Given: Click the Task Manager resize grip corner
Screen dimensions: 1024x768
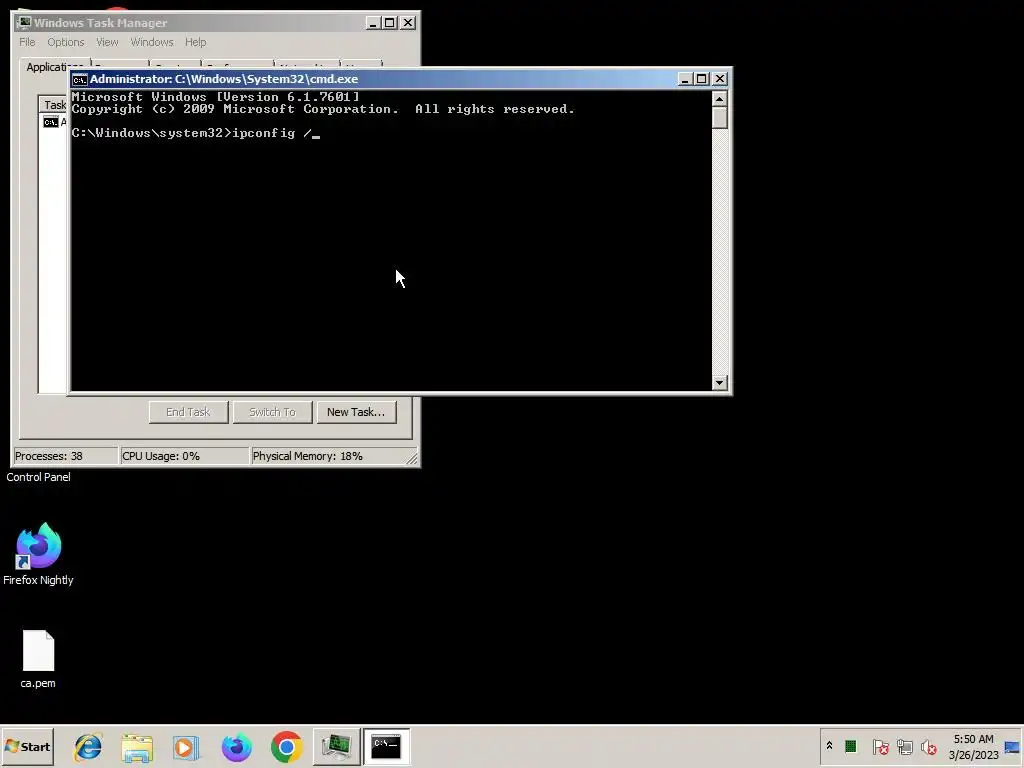Looking at the screenshot, I should point(412,458).
